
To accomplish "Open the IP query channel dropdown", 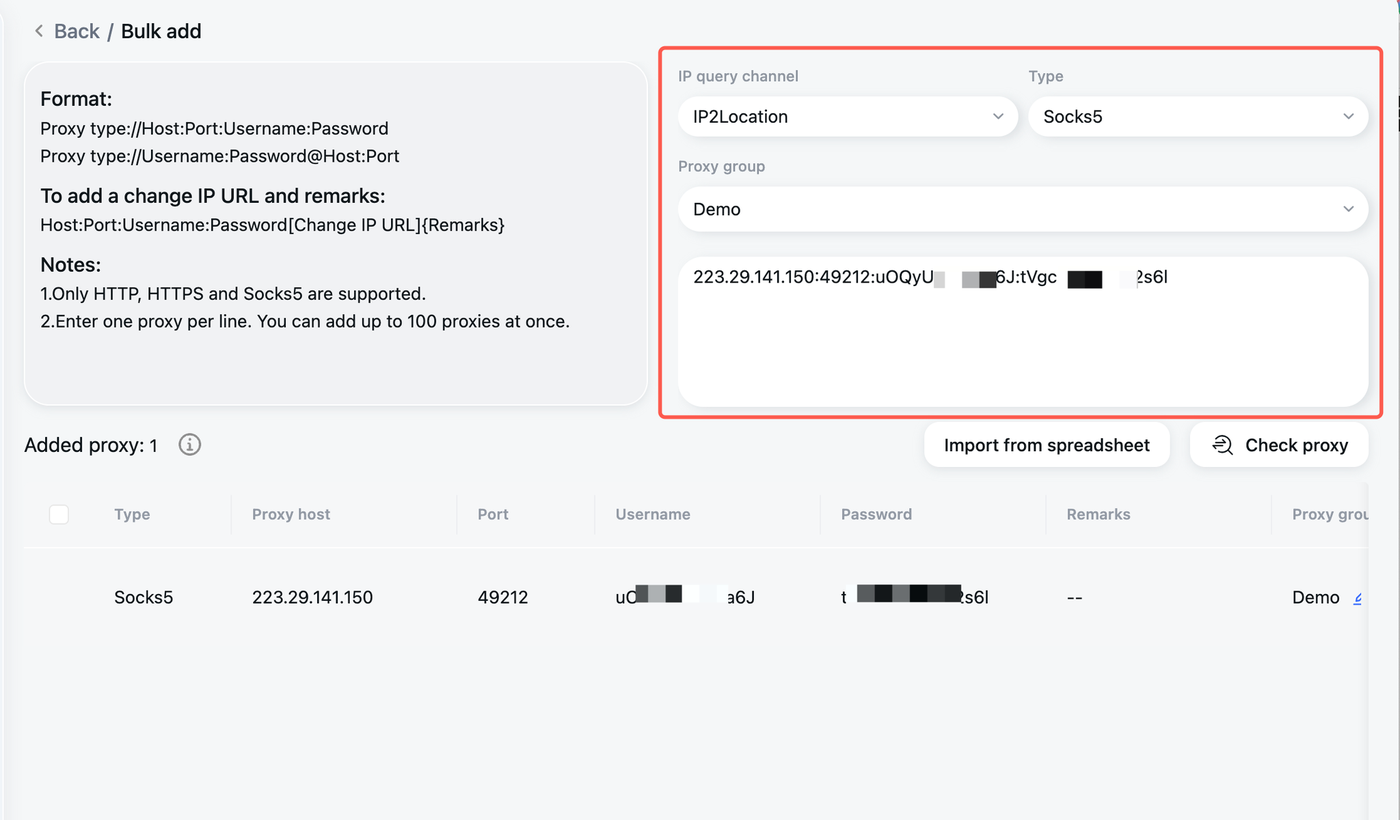I will pos(848,116).
